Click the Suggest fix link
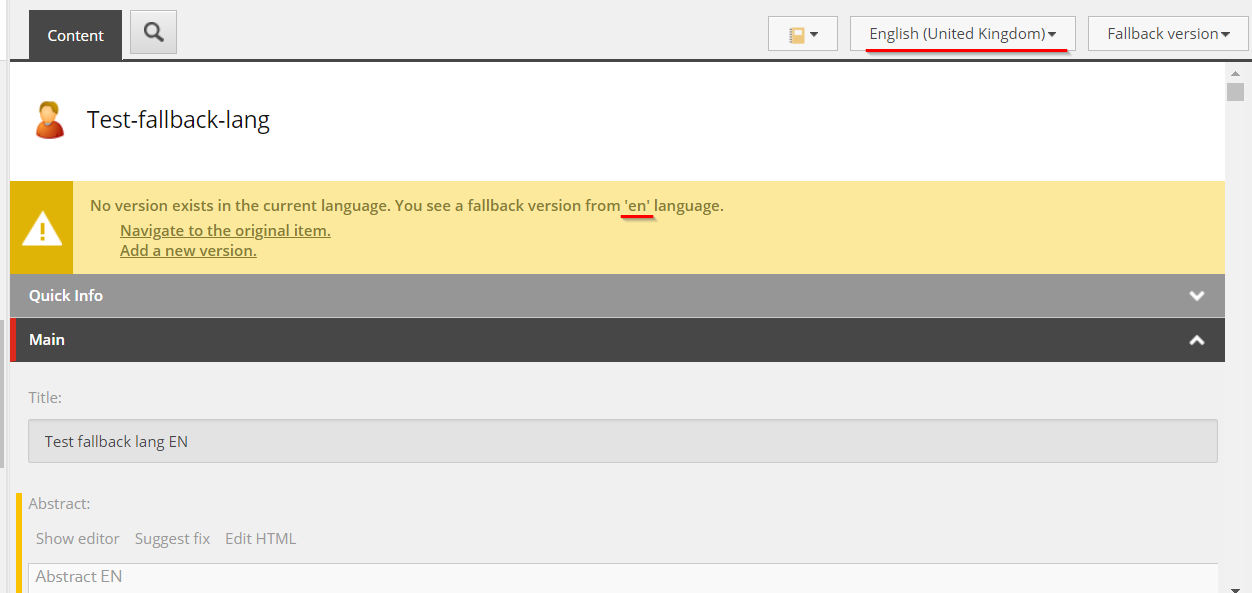Screen dimensions: 1252x593 pyautogui.click(x=172, y=538)
